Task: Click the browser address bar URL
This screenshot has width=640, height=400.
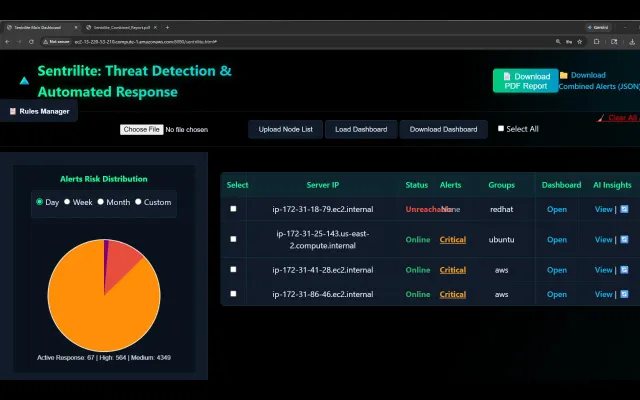Action: click(145, 42)
